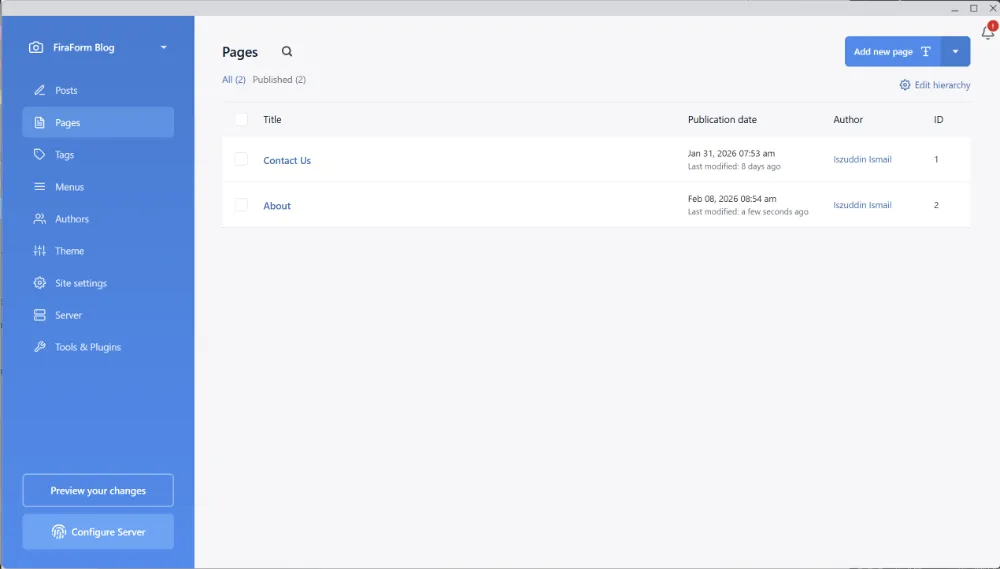
Task: Click author Iszuddin Ismail in About row
Action: [862, 205]
